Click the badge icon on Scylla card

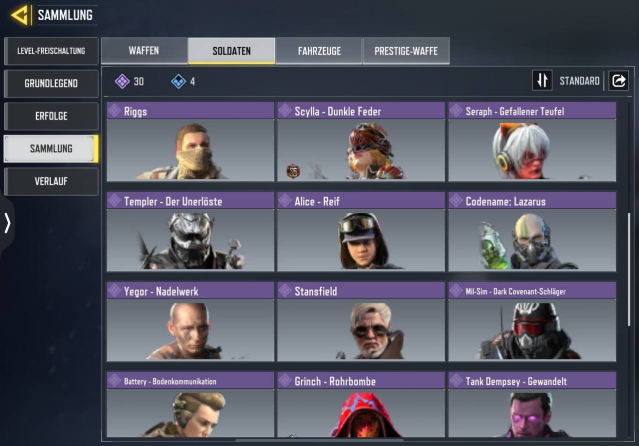click(293, 171)
